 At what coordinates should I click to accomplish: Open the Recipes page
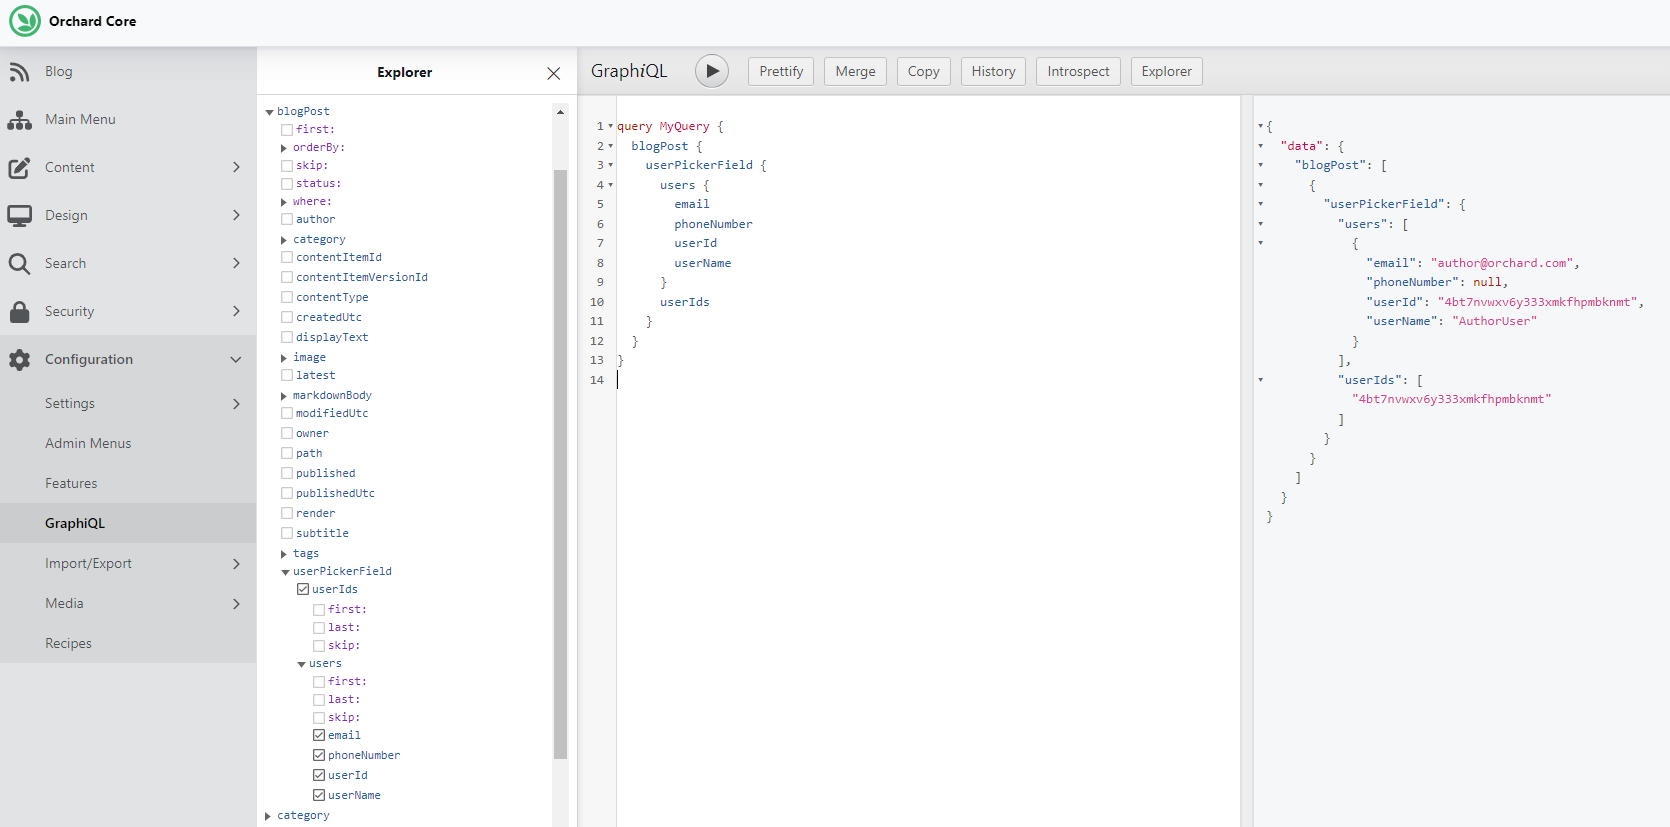[128, 644]
